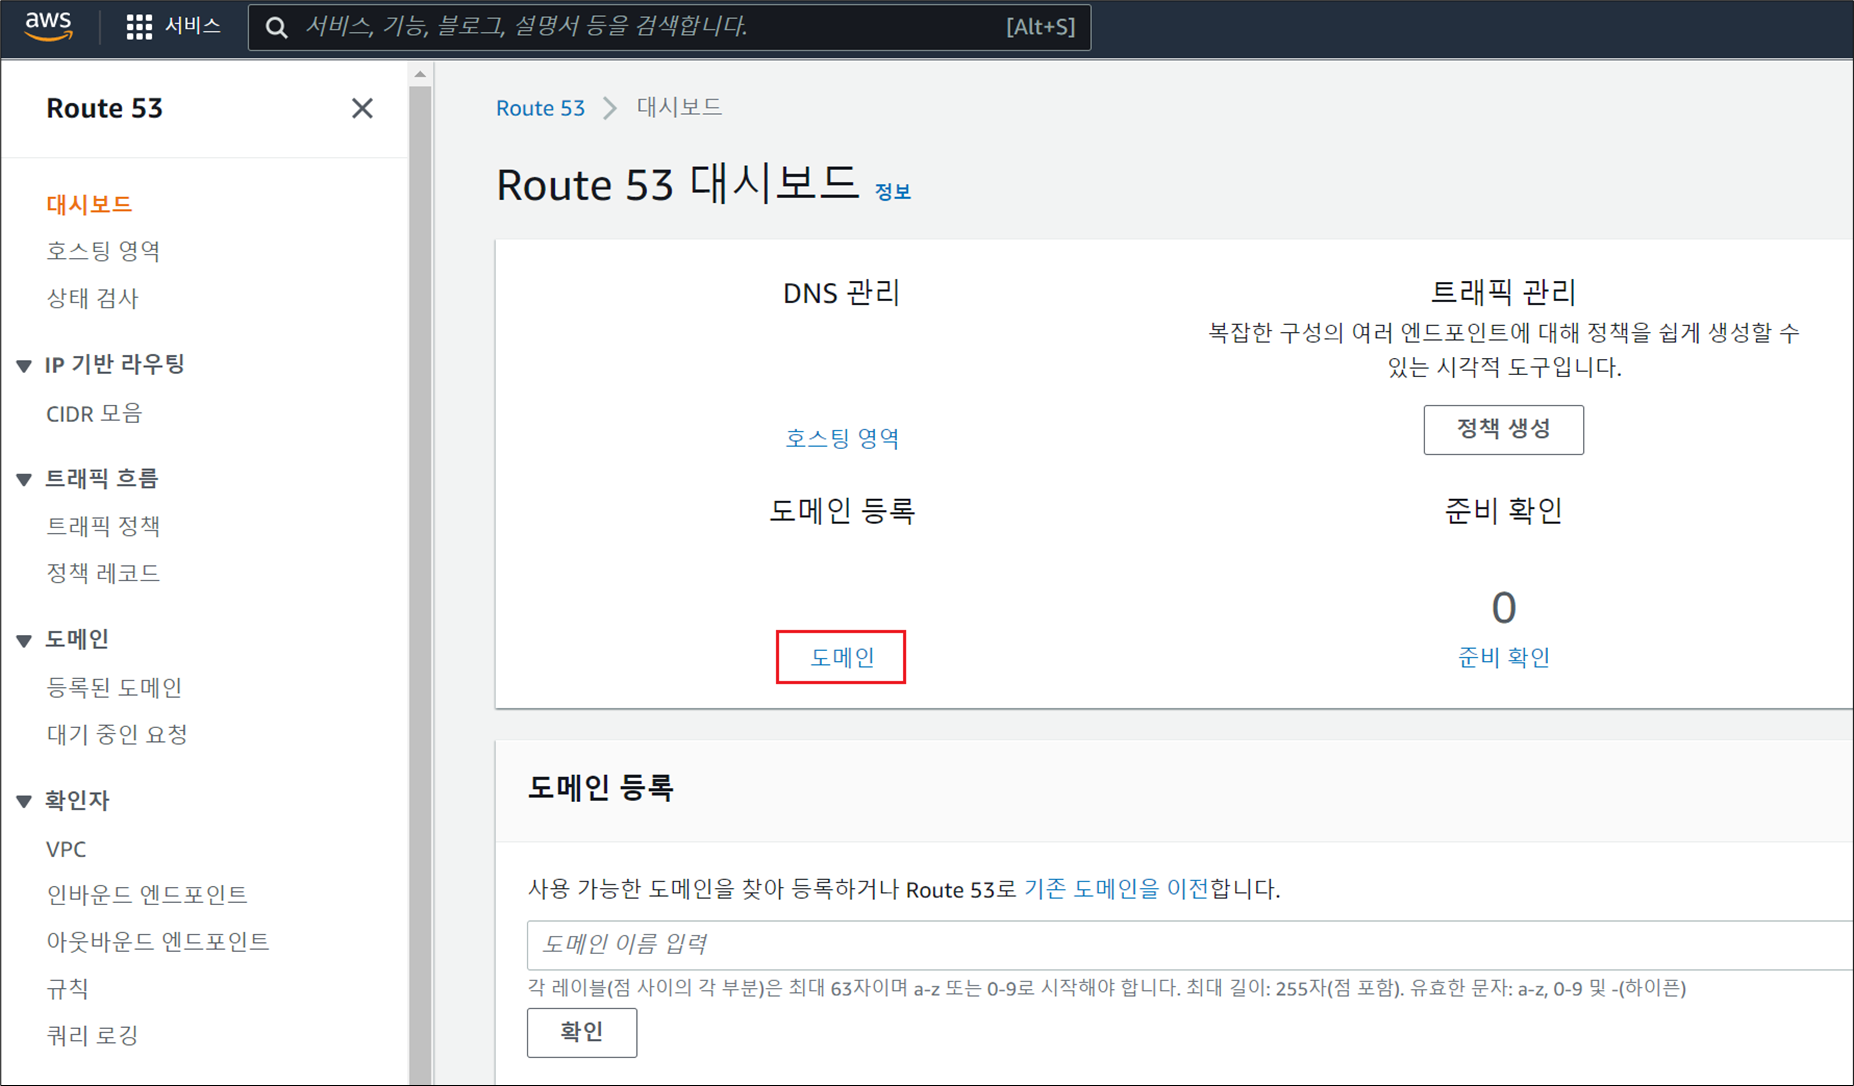Viewport: 1854px width, 1086px height.
Task: Open the 정보 link beside the dashboard title
Action: [x=893, y=191]
